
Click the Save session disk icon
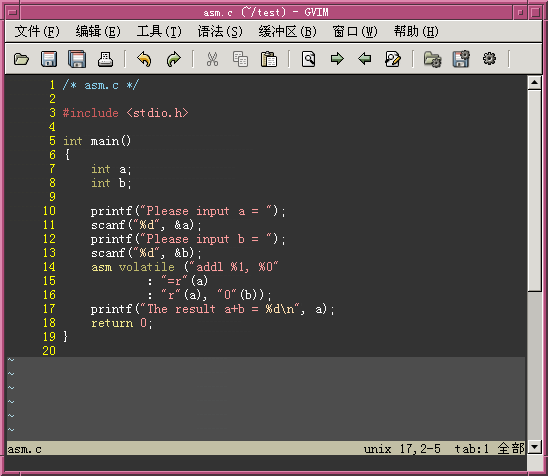(461, 59)
